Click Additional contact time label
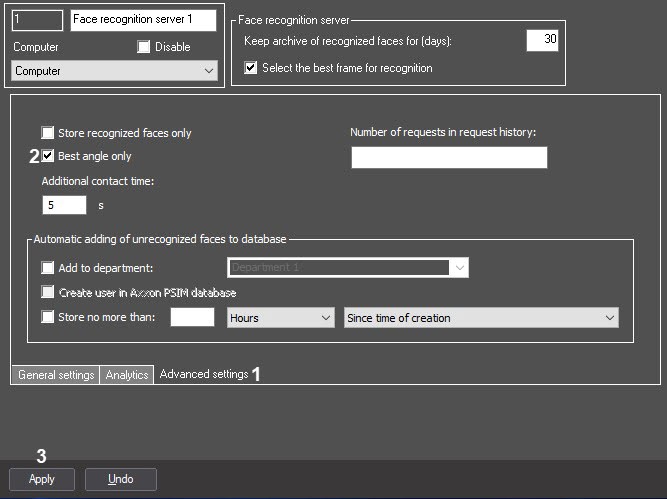The image size is (667, 499). (x=98, y=181)
